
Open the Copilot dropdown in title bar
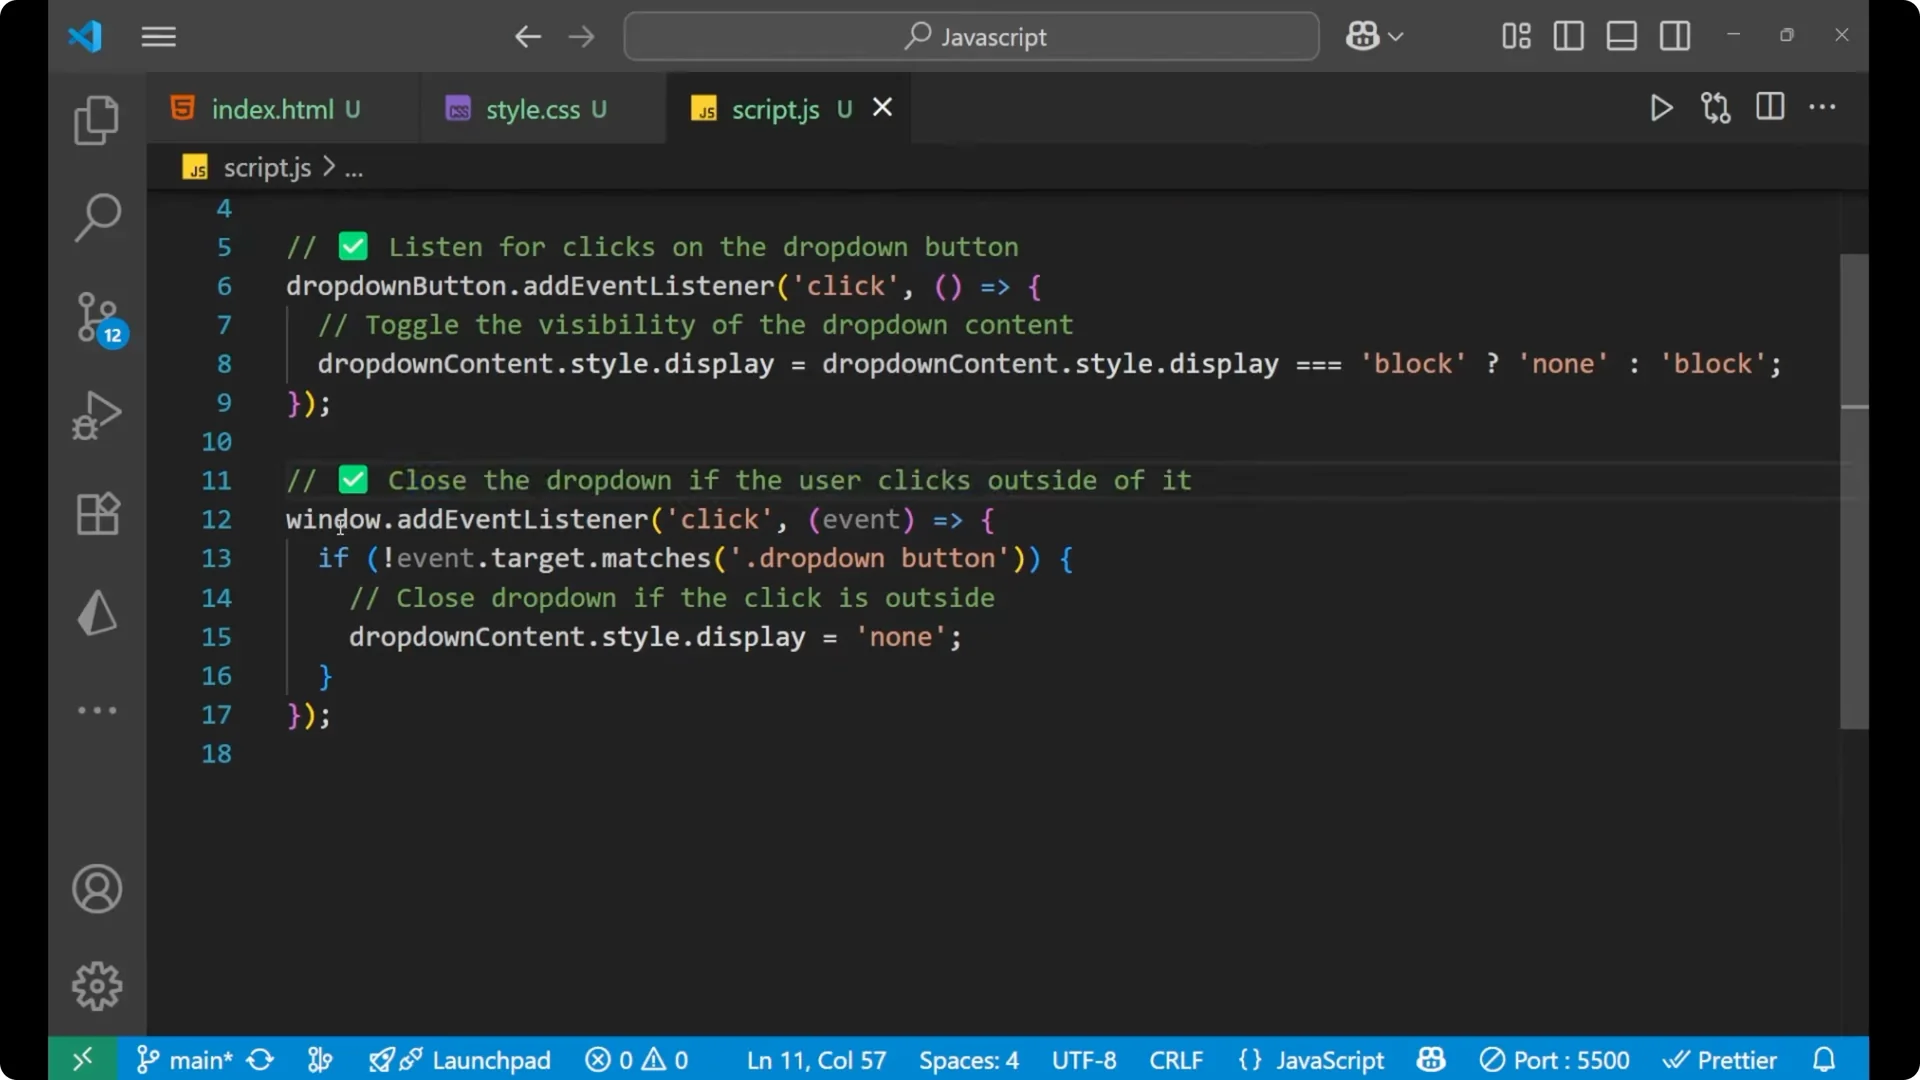pos(1374,36)
